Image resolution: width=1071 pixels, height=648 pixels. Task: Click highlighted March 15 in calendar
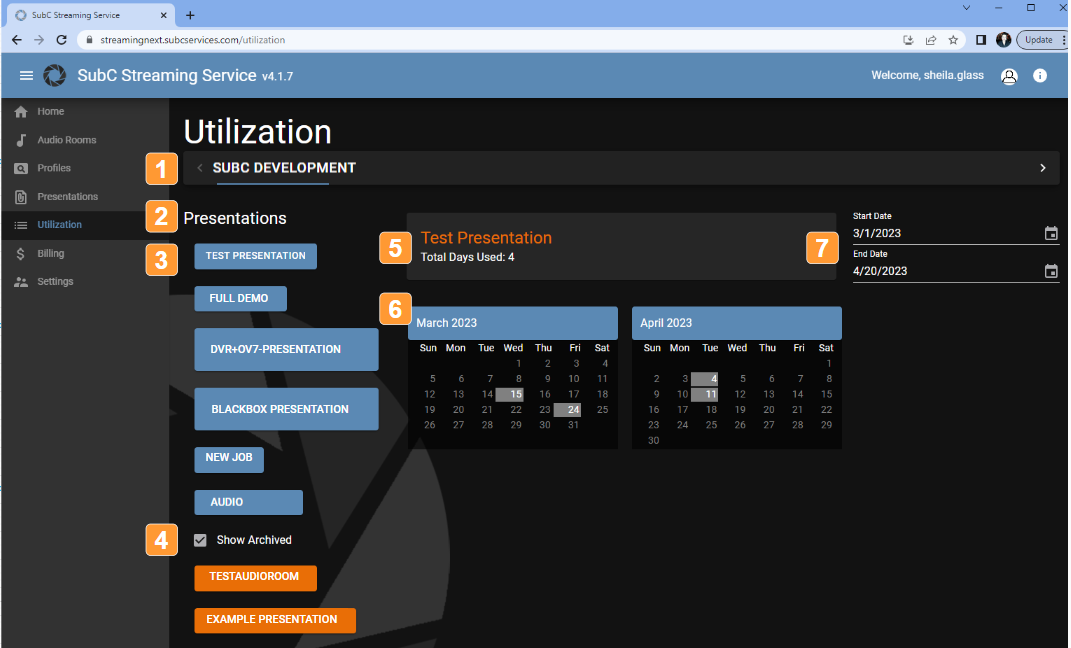coord(510,394)
